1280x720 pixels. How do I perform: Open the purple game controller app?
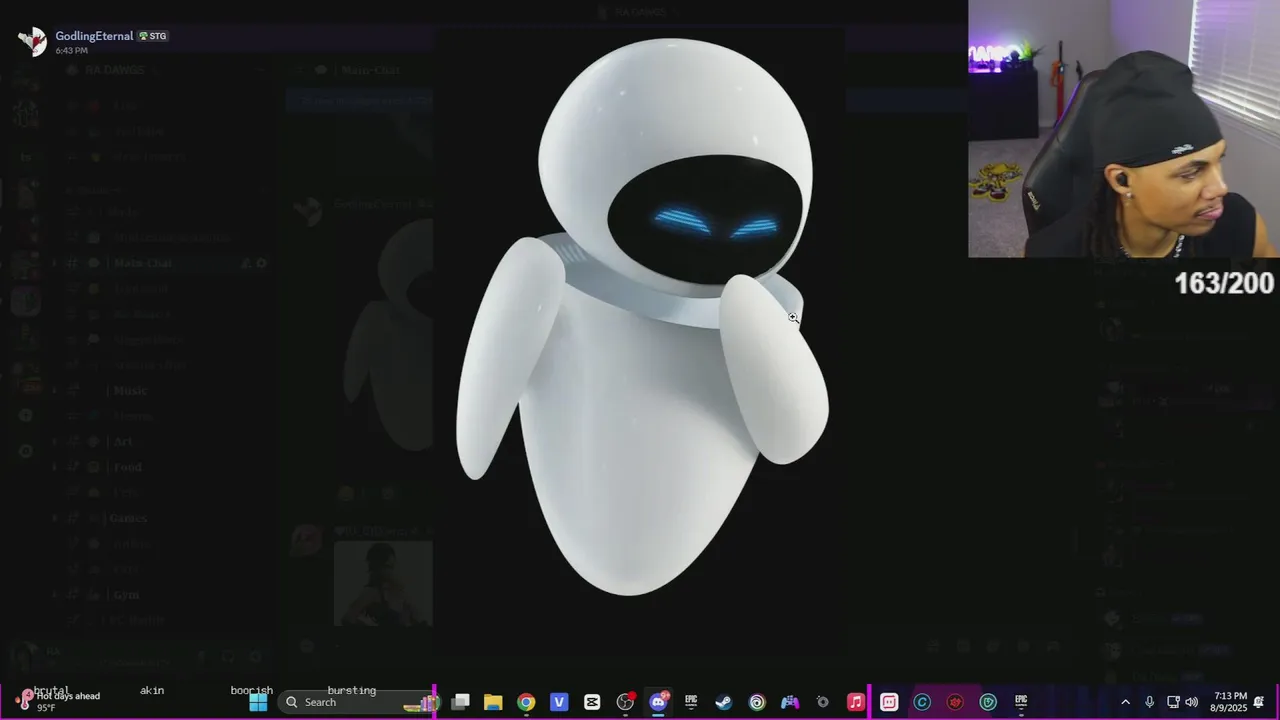pos(790,702)
